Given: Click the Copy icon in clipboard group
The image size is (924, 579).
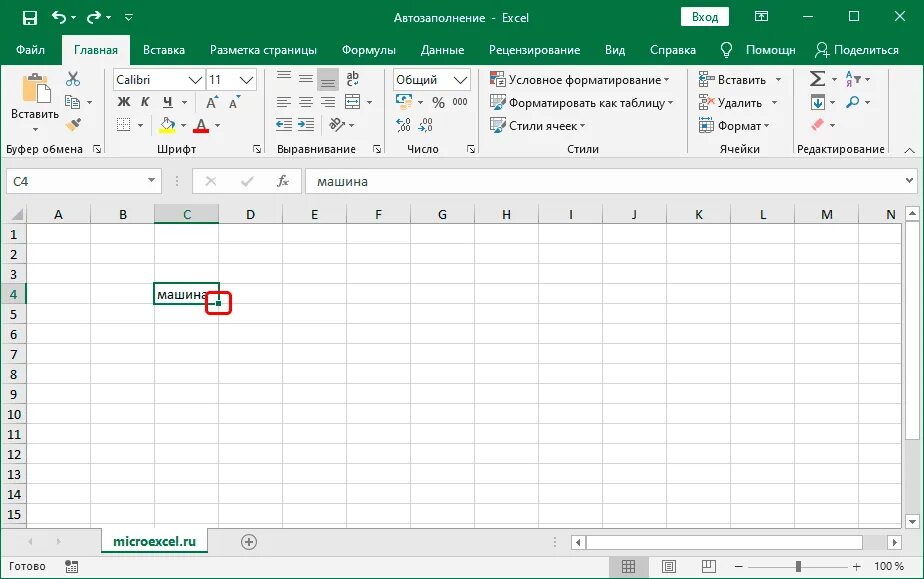Looking at the screenshot, I should tap(72, 102).
